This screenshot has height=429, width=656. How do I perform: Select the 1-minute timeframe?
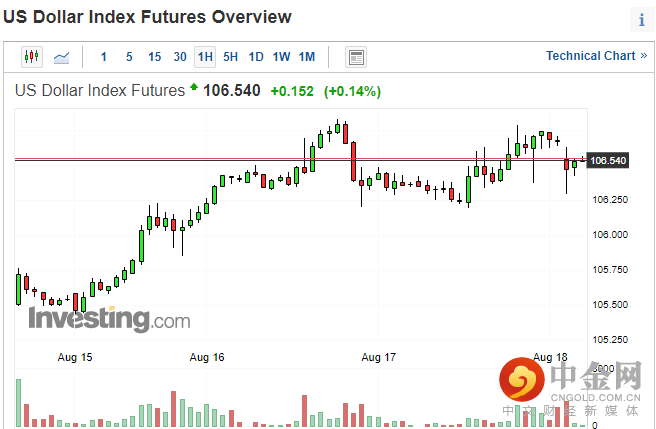pyautogui.click(x=104, y=57)
